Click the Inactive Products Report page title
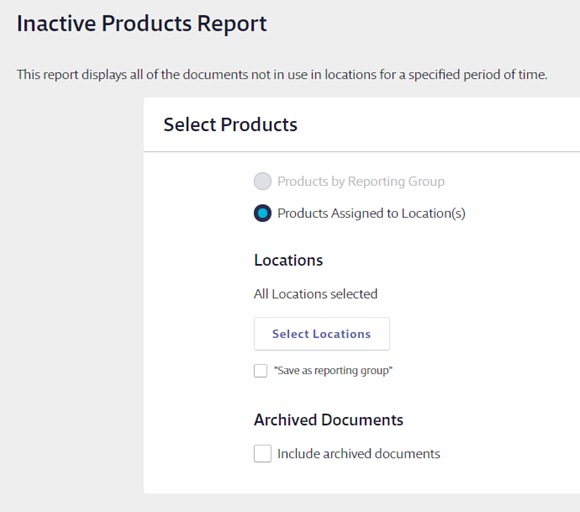Image resolution: width=580 pixels, height=512 pixels. tap(142, 24)
